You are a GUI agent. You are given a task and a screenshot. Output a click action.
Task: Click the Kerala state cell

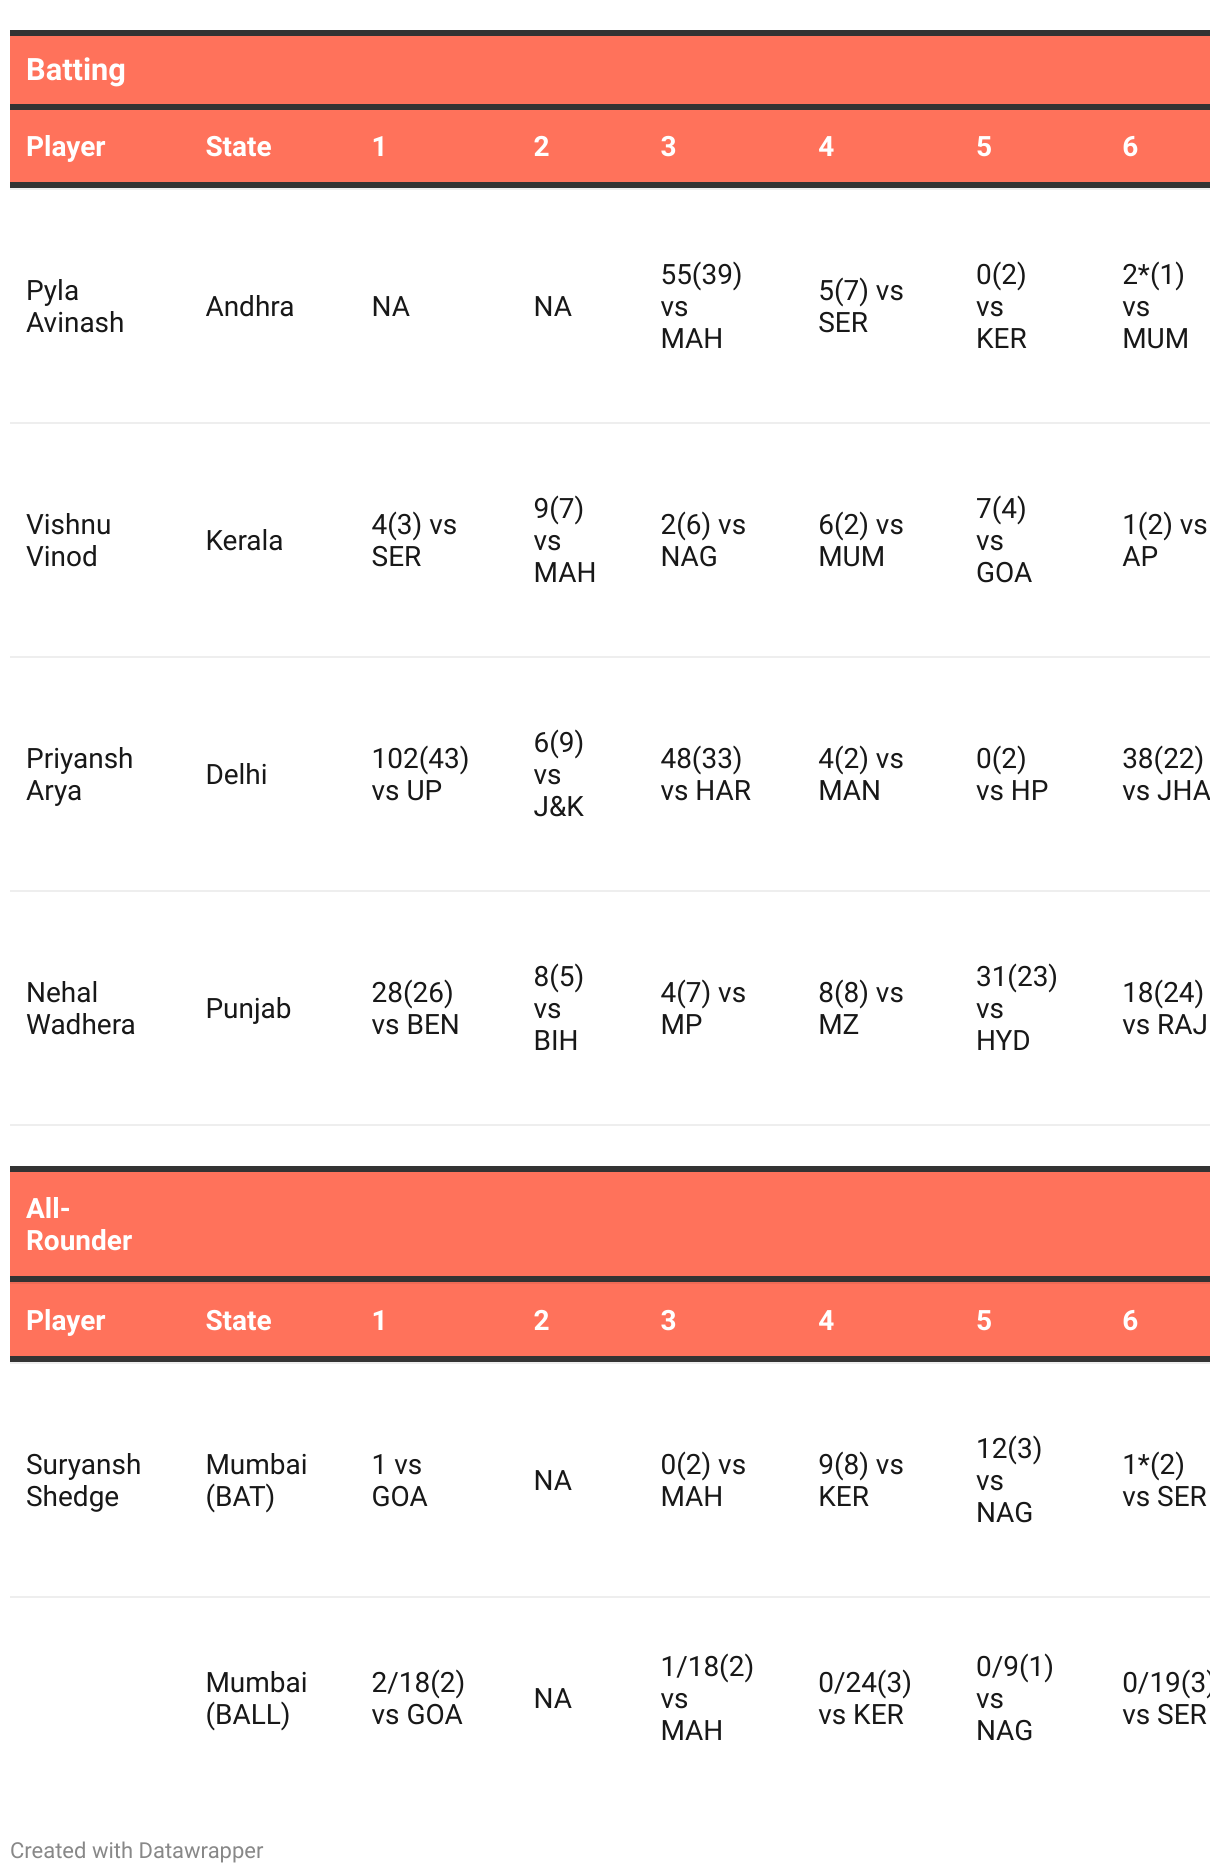pyautogui.click(x=244, y=540)
